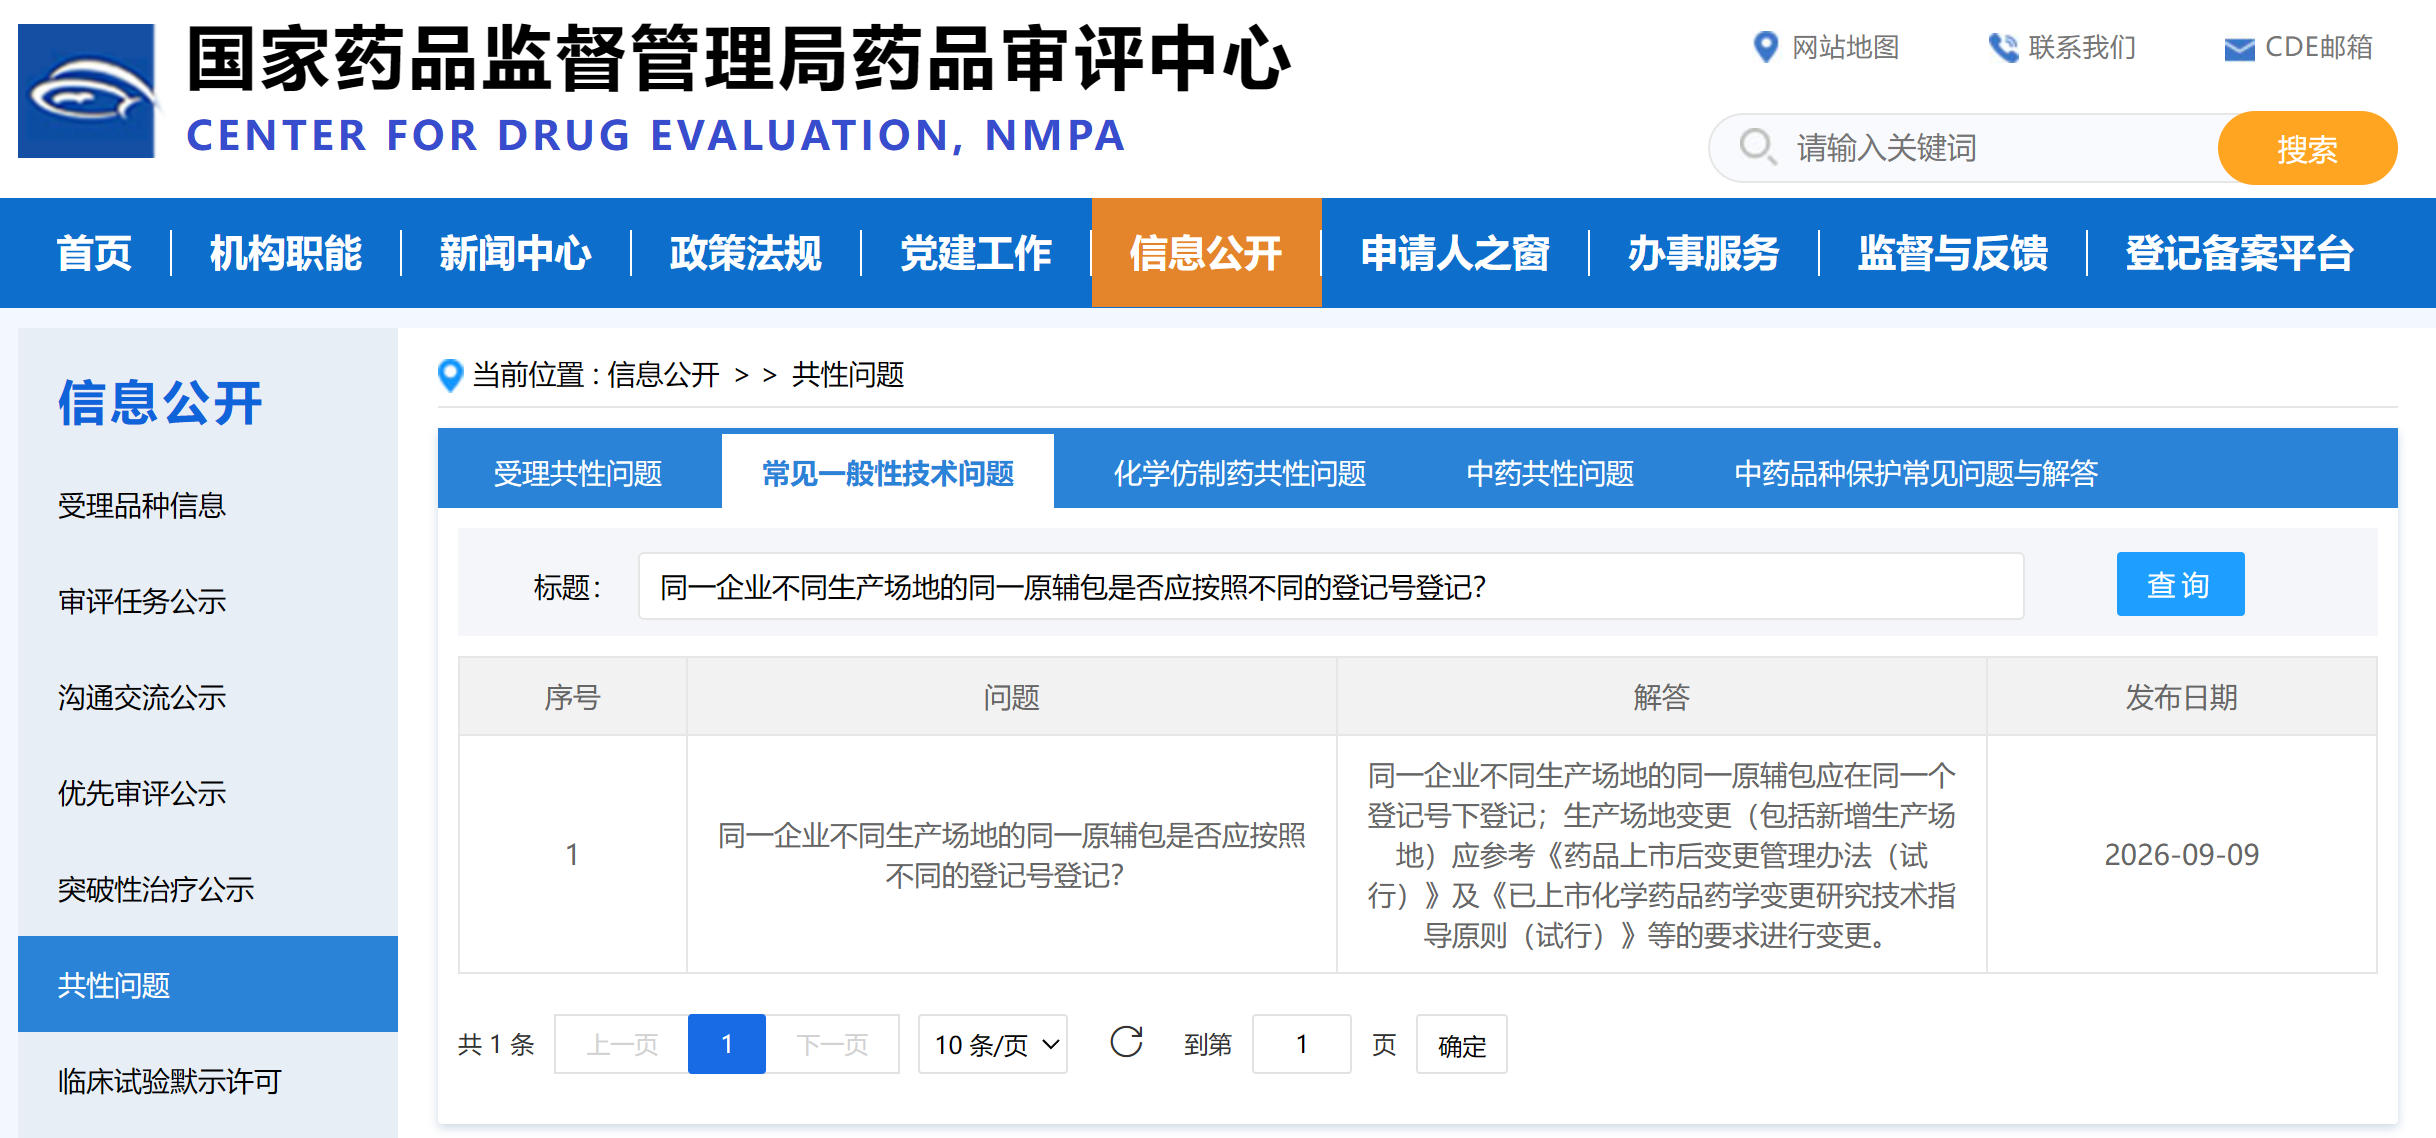Click page number 1 in pagination
This screenshot has width=2436, height=1138.
(x=727, y=1044)
